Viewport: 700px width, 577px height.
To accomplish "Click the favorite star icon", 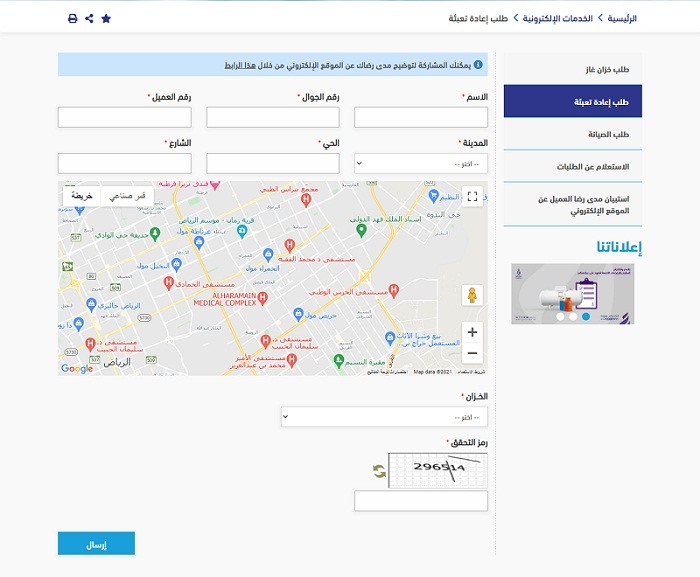I will pyautogui.click(x=106, y=18).
